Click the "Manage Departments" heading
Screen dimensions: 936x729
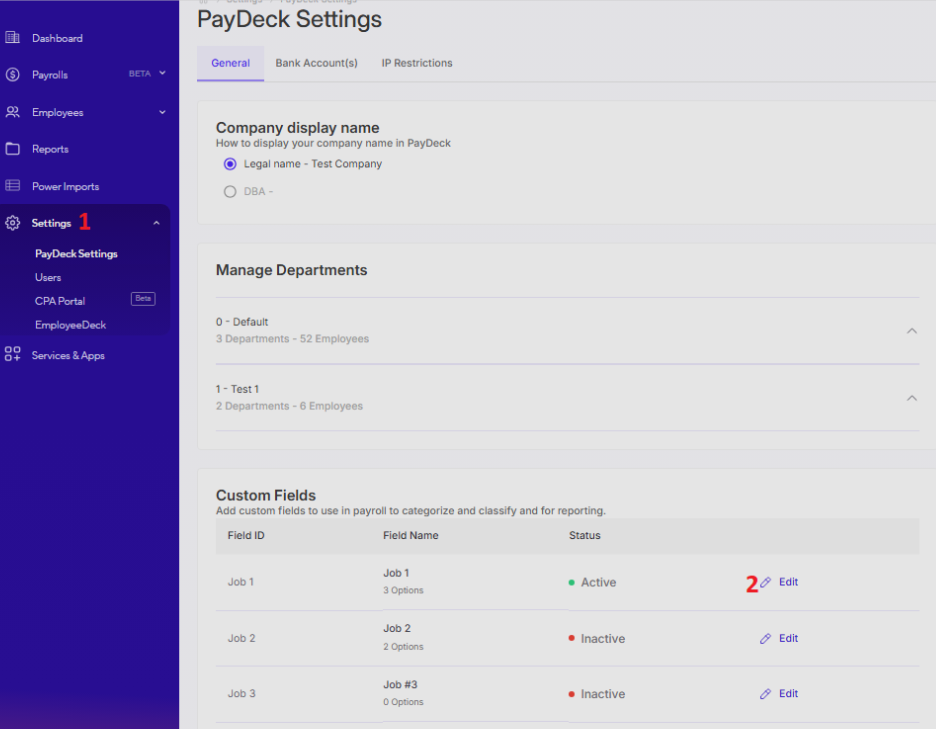pos(291,270)
